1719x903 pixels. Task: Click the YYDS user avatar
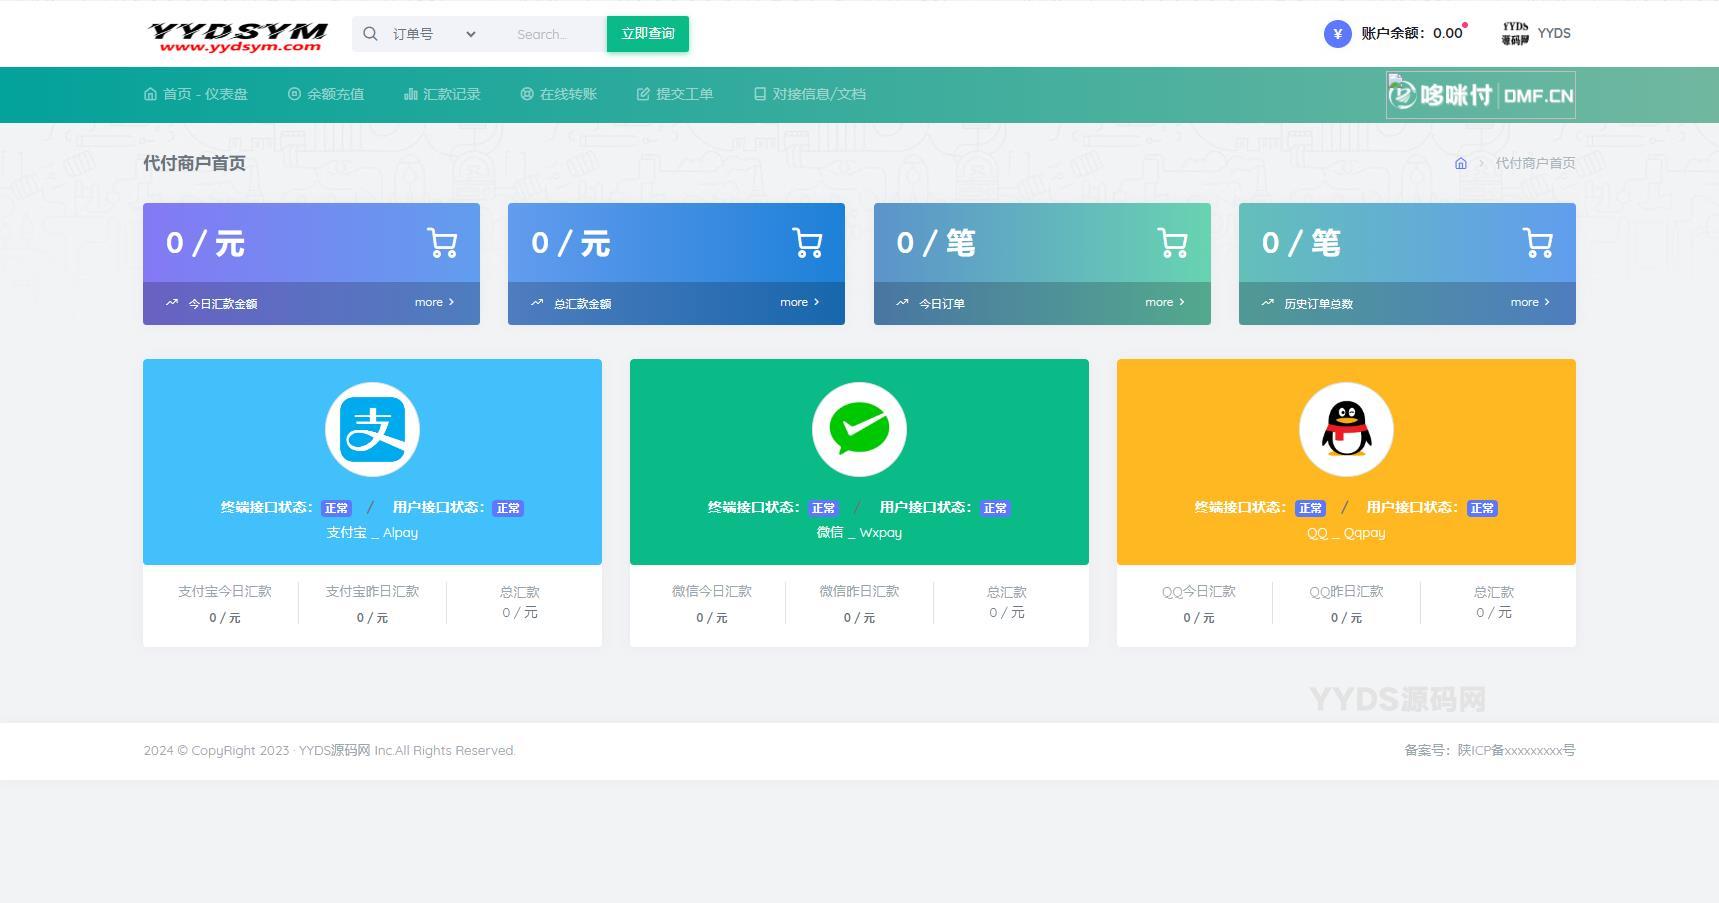[1515, 34]
